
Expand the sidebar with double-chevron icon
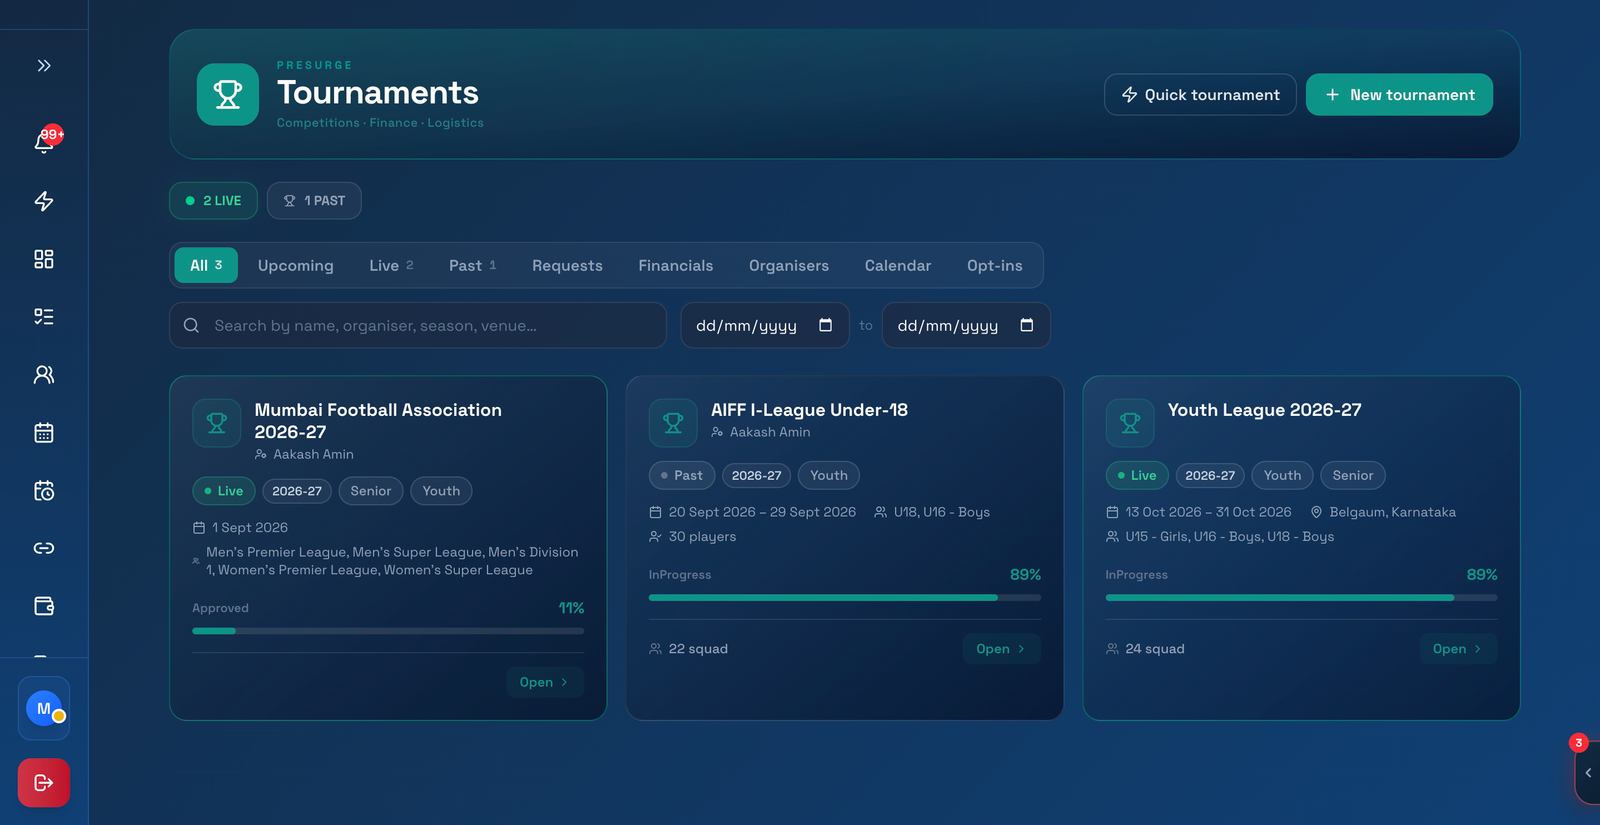44,66
